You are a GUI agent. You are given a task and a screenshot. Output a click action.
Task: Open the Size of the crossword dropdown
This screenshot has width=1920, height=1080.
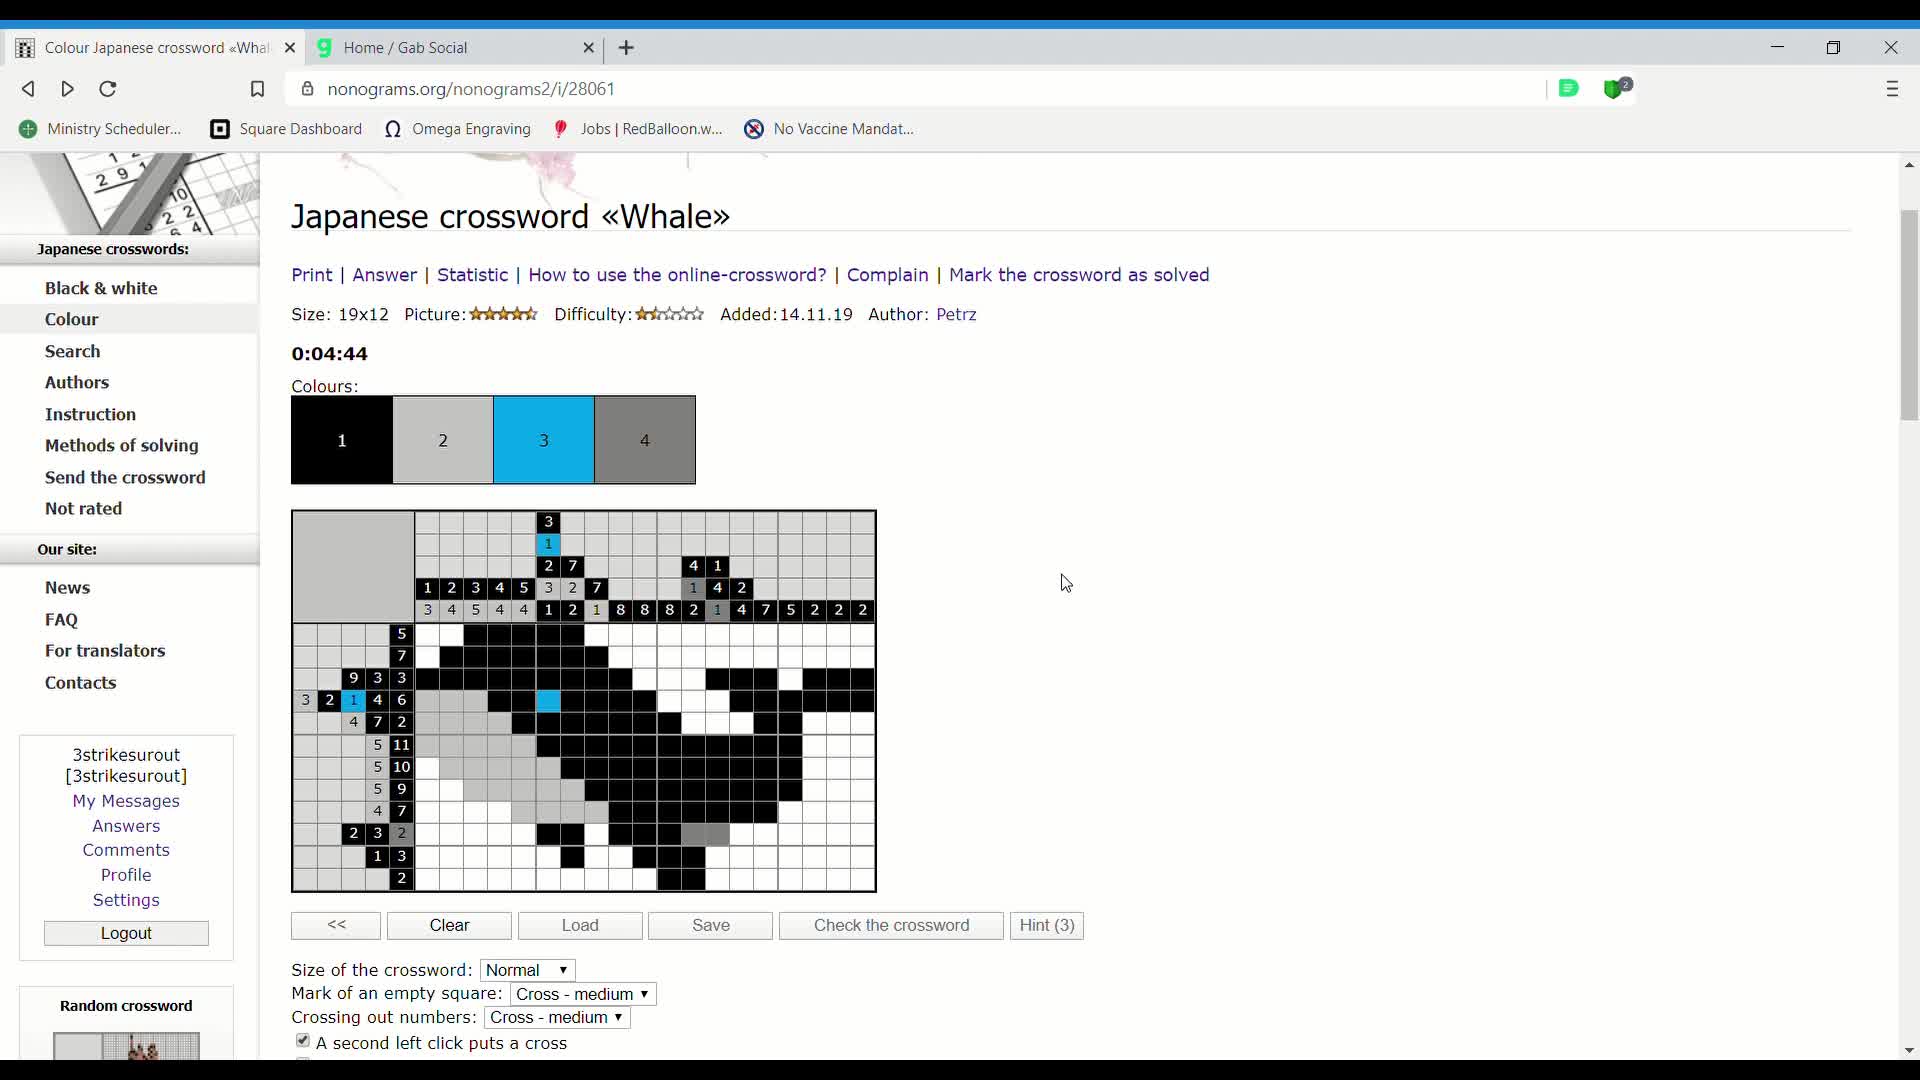click(528, 970)
